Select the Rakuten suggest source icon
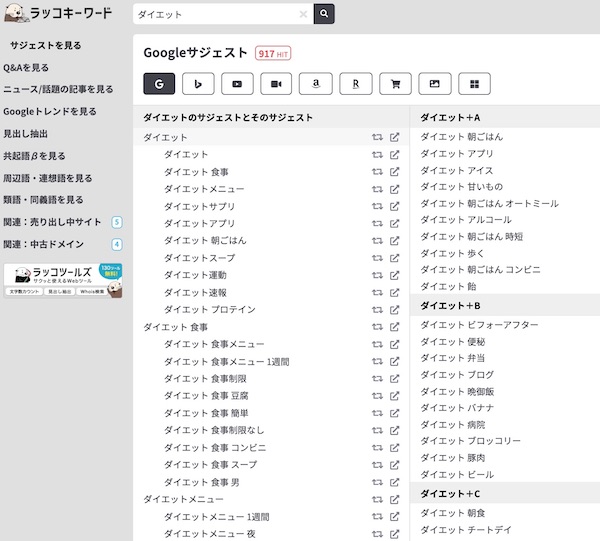 click(356, 84)
